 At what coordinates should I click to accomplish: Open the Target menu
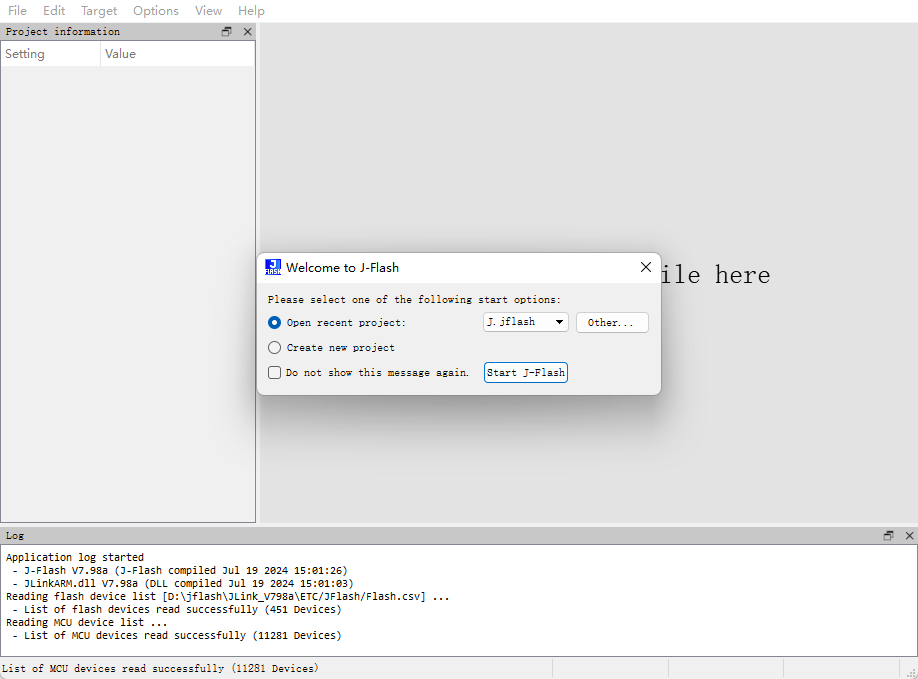[x=98, y=11]
